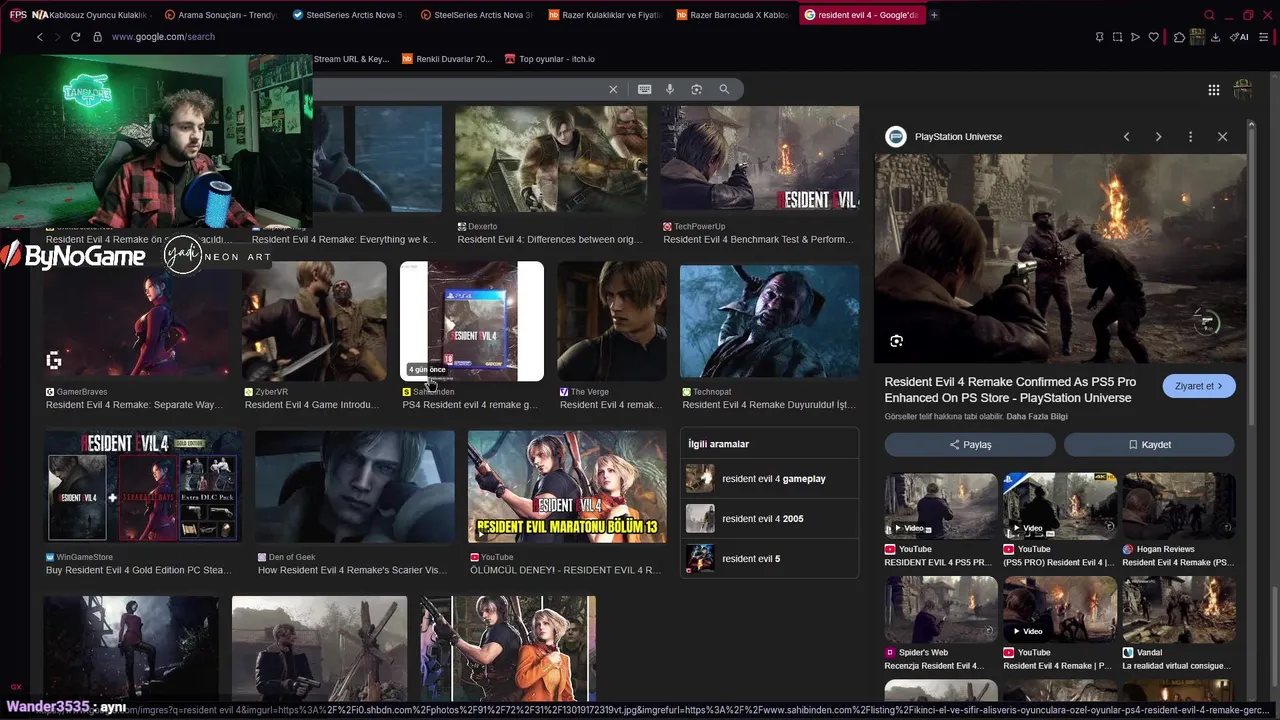
Task: Open the Top oyunlar itch.io bookmark
Action: tap(549, 59)
